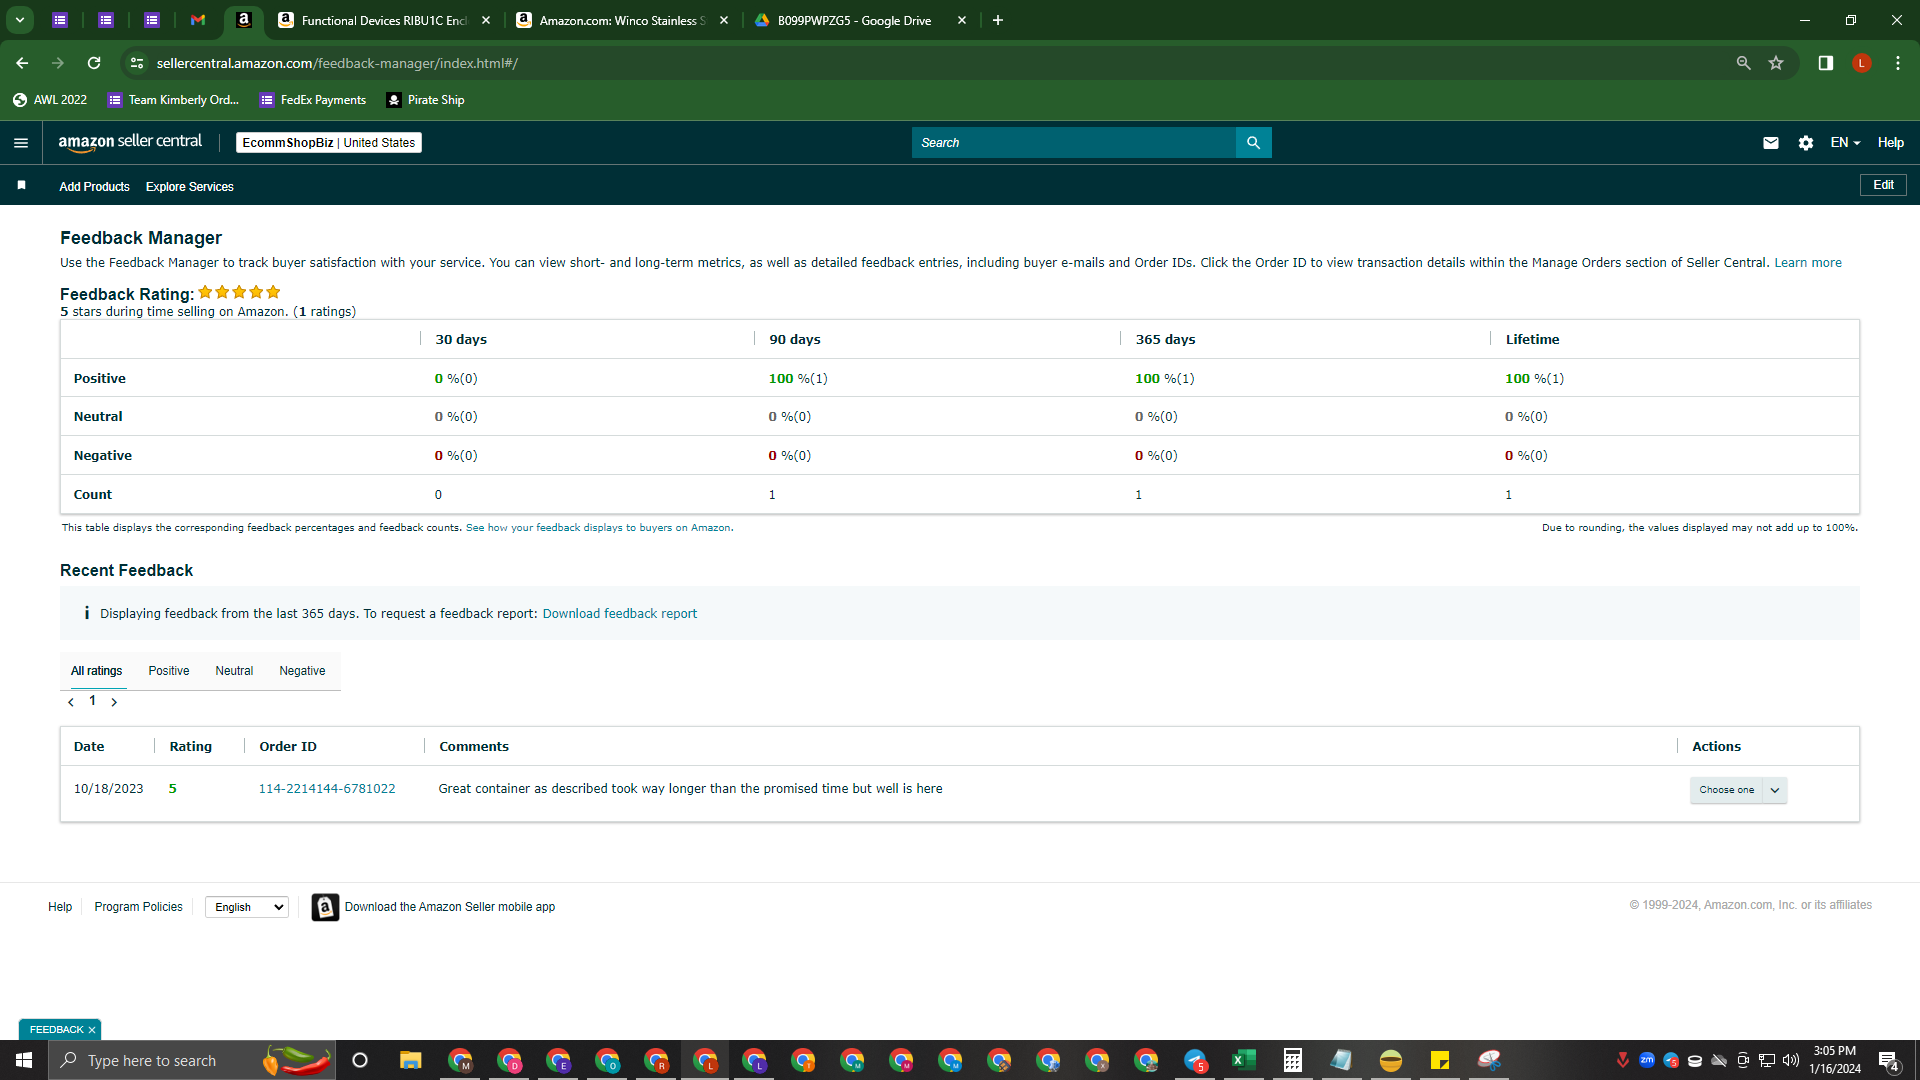Open Sticky Notes from the taskbar

tap(1439, 1060)
